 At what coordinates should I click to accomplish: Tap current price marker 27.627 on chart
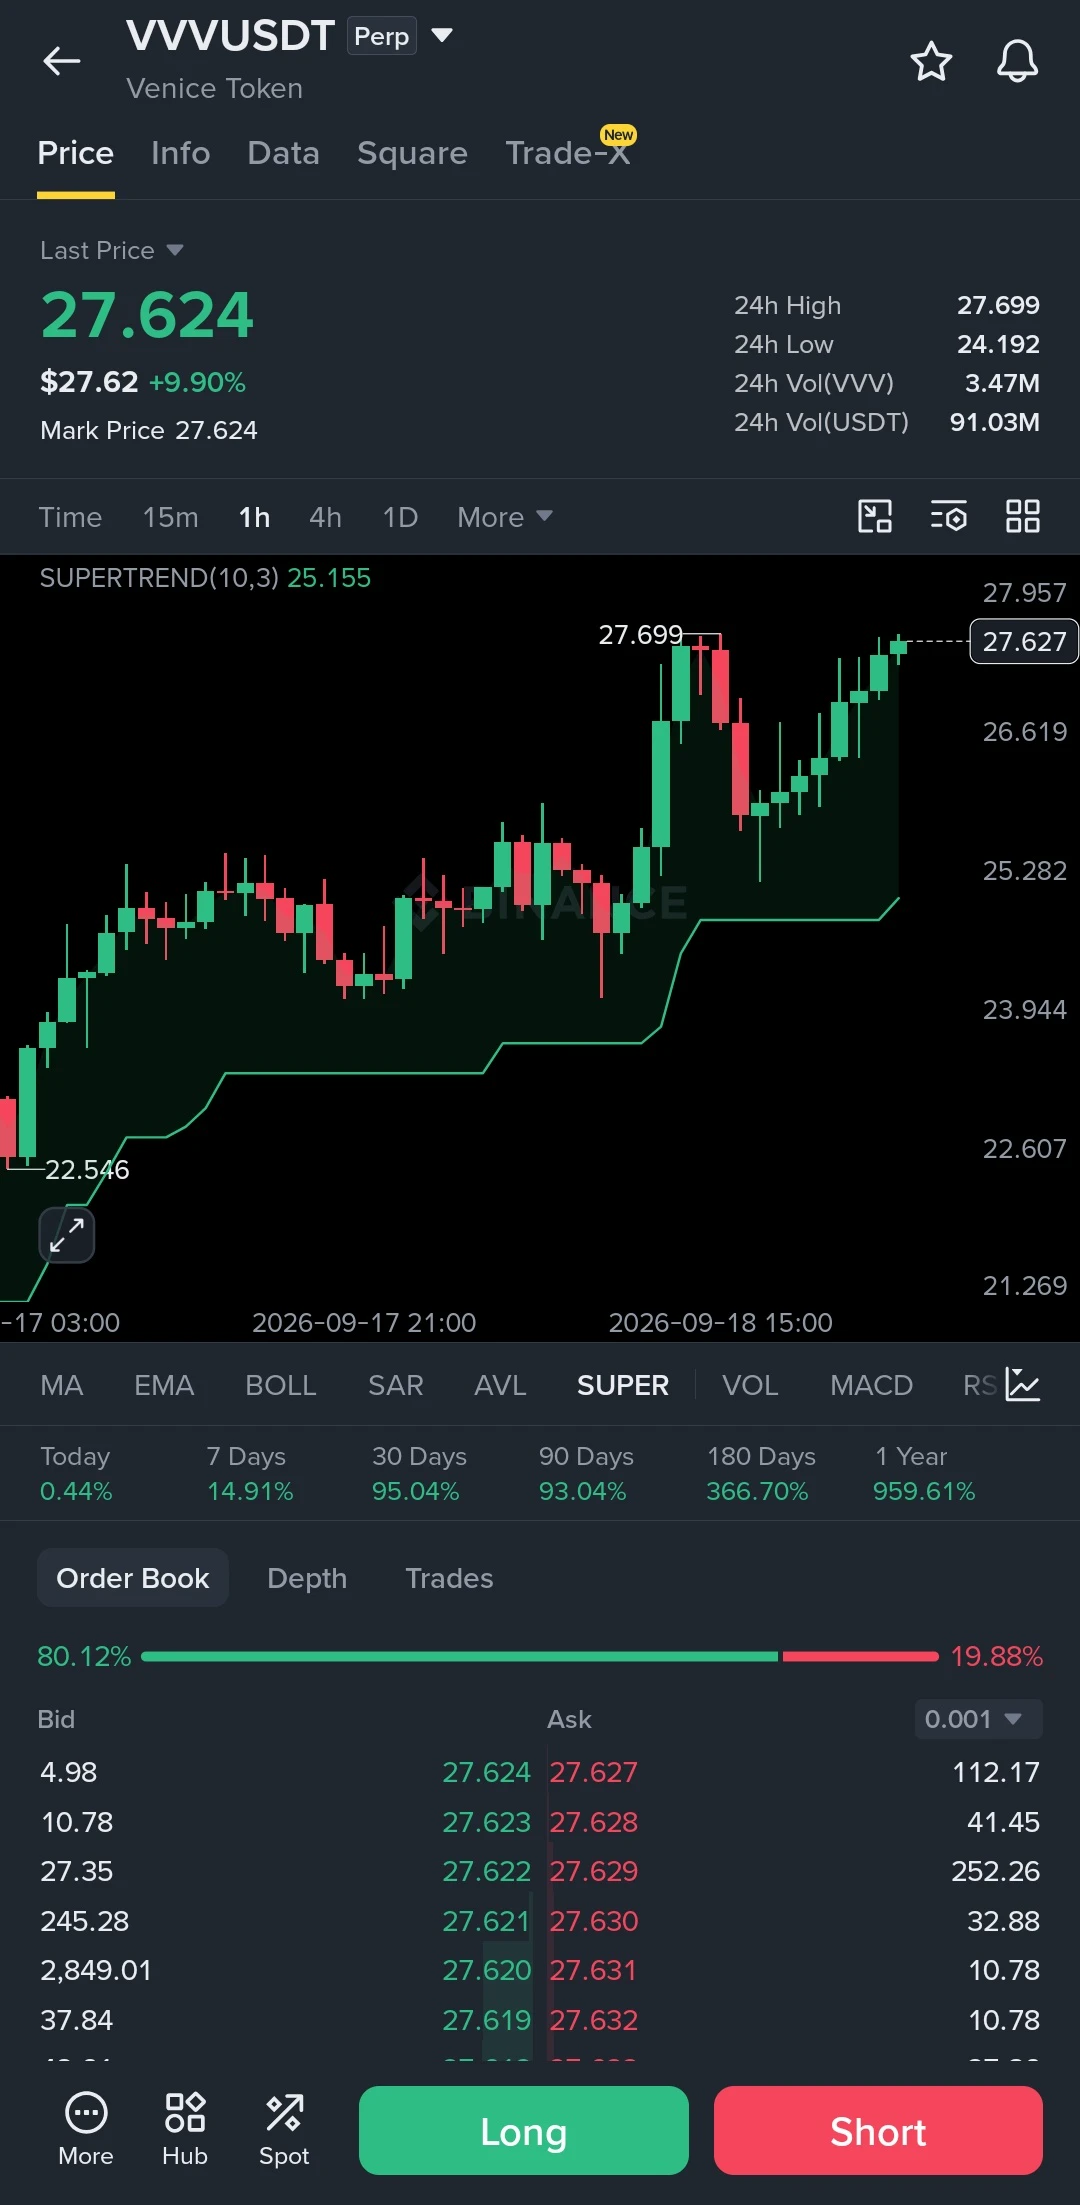[x=1024, y=641]
